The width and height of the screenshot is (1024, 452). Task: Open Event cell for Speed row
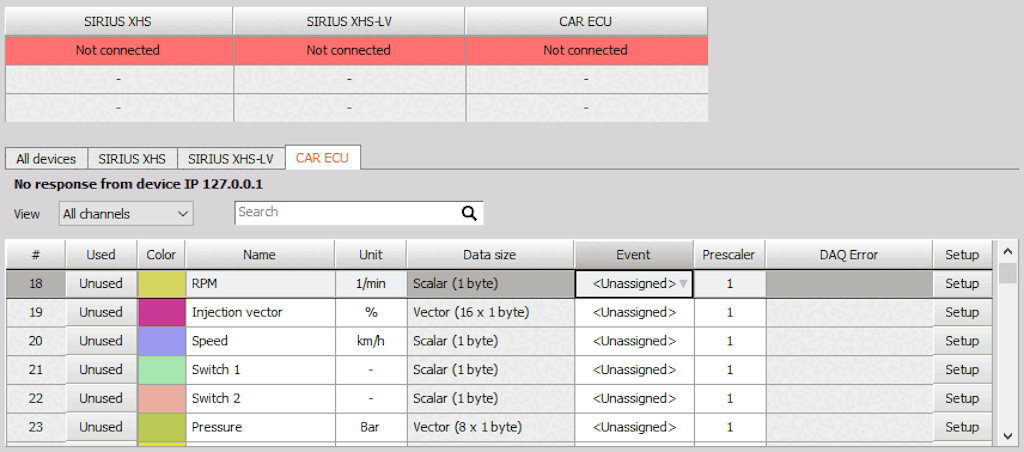click(634, 341)
